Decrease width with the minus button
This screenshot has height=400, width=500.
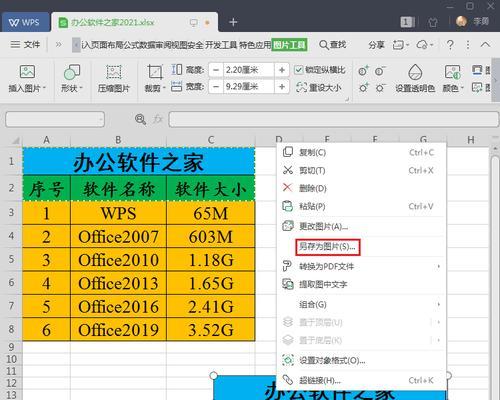click(216, 87)
